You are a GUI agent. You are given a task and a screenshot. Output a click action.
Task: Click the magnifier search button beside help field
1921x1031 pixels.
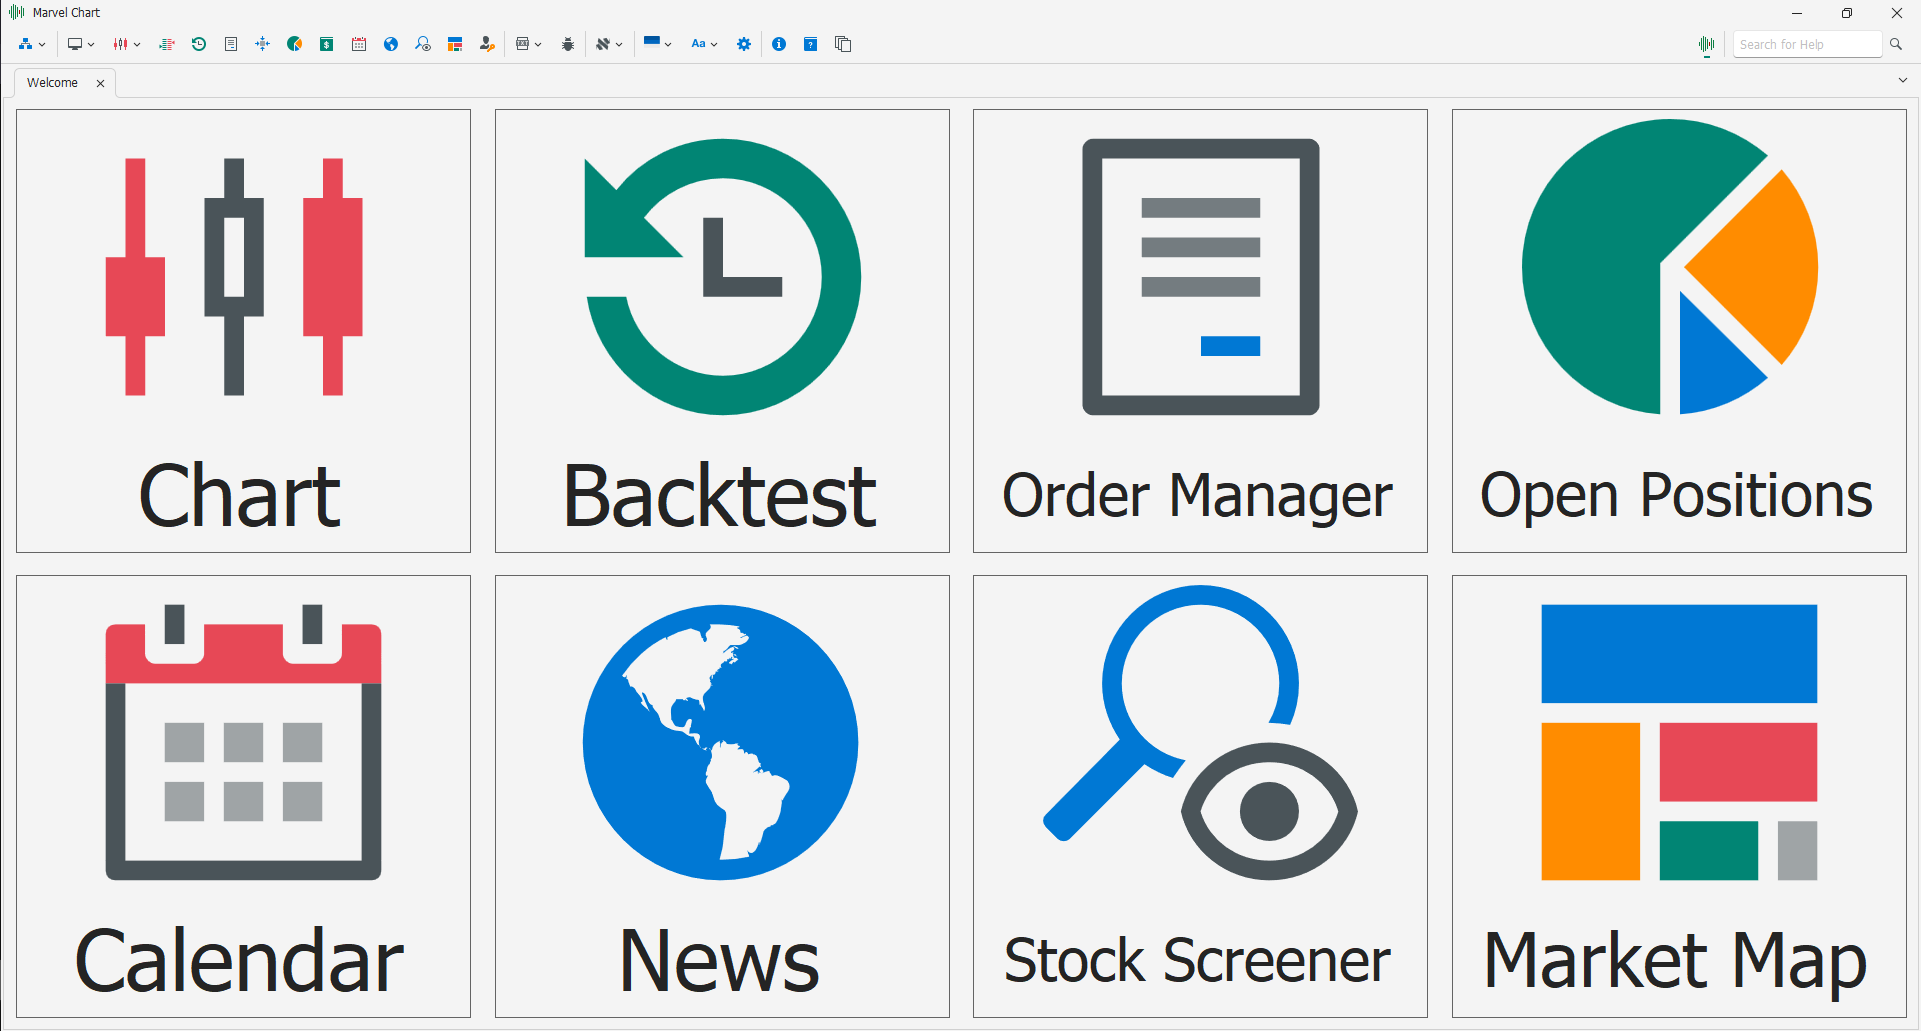1896,44
